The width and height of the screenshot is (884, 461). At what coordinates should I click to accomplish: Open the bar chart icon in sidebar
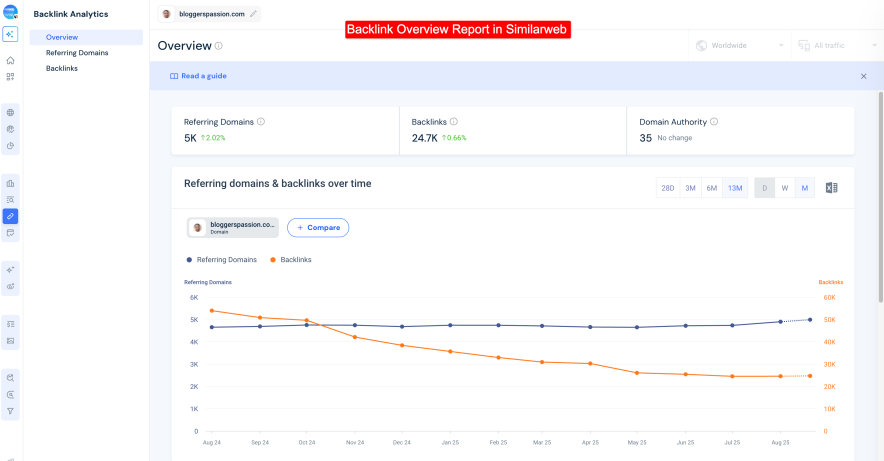(10, 183)
